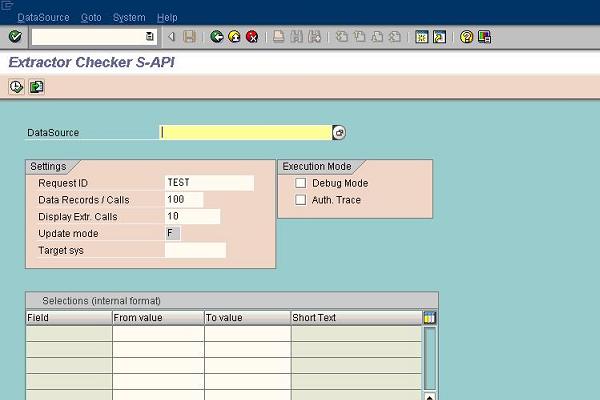Viewport: 600px width, 400px height.
Task: Click the Request ID field containing TEST
Action: (209, 183)
